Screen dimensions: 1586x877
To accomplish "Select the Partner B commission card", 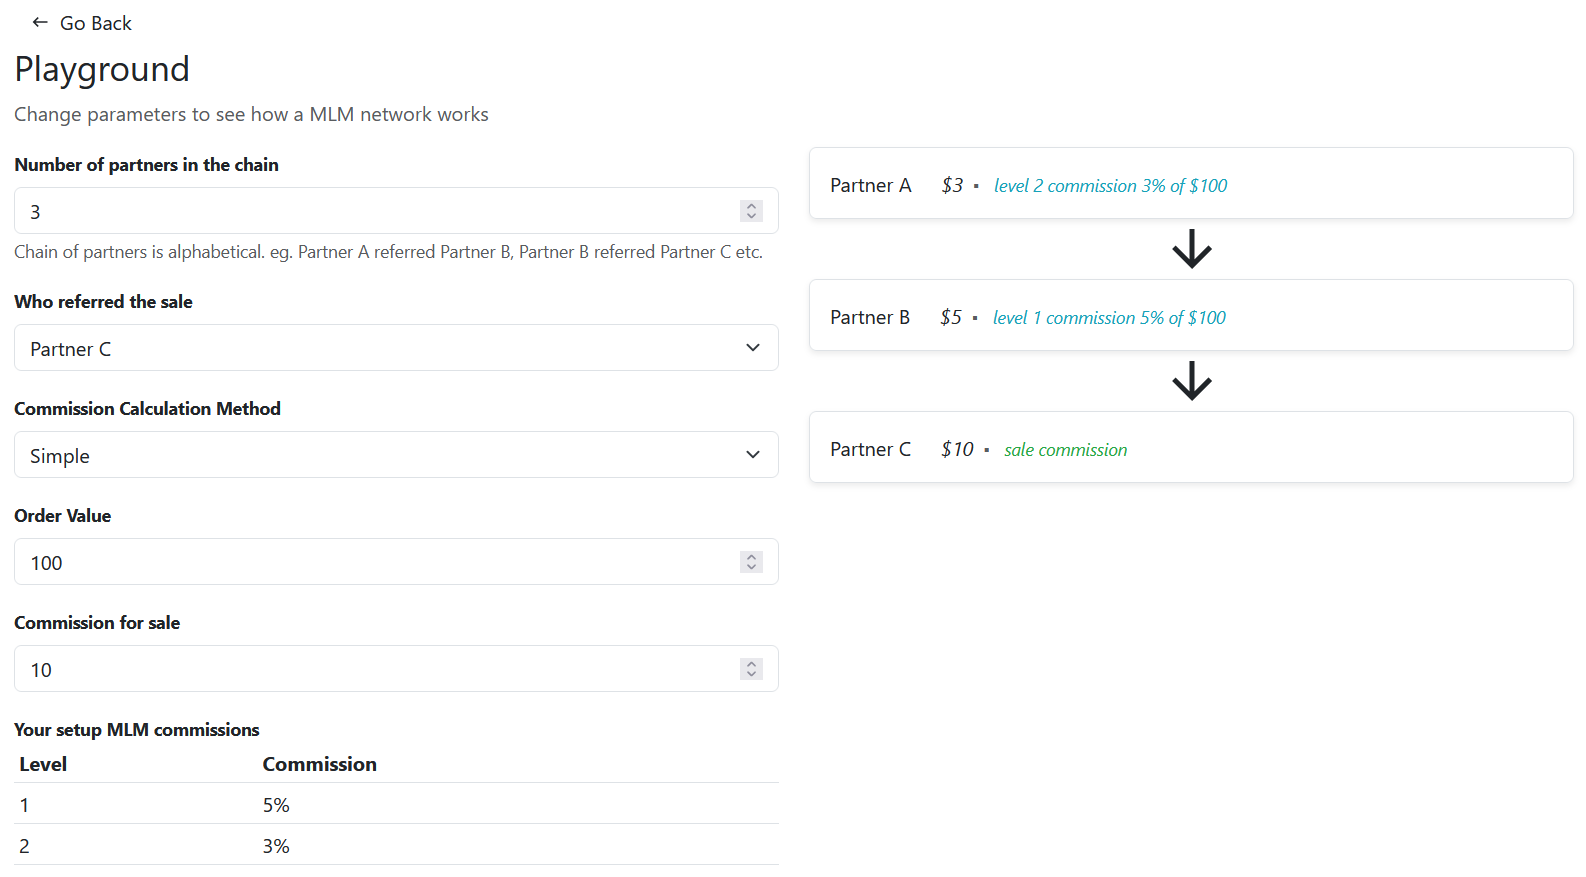I will click(x=1400, y=316).
